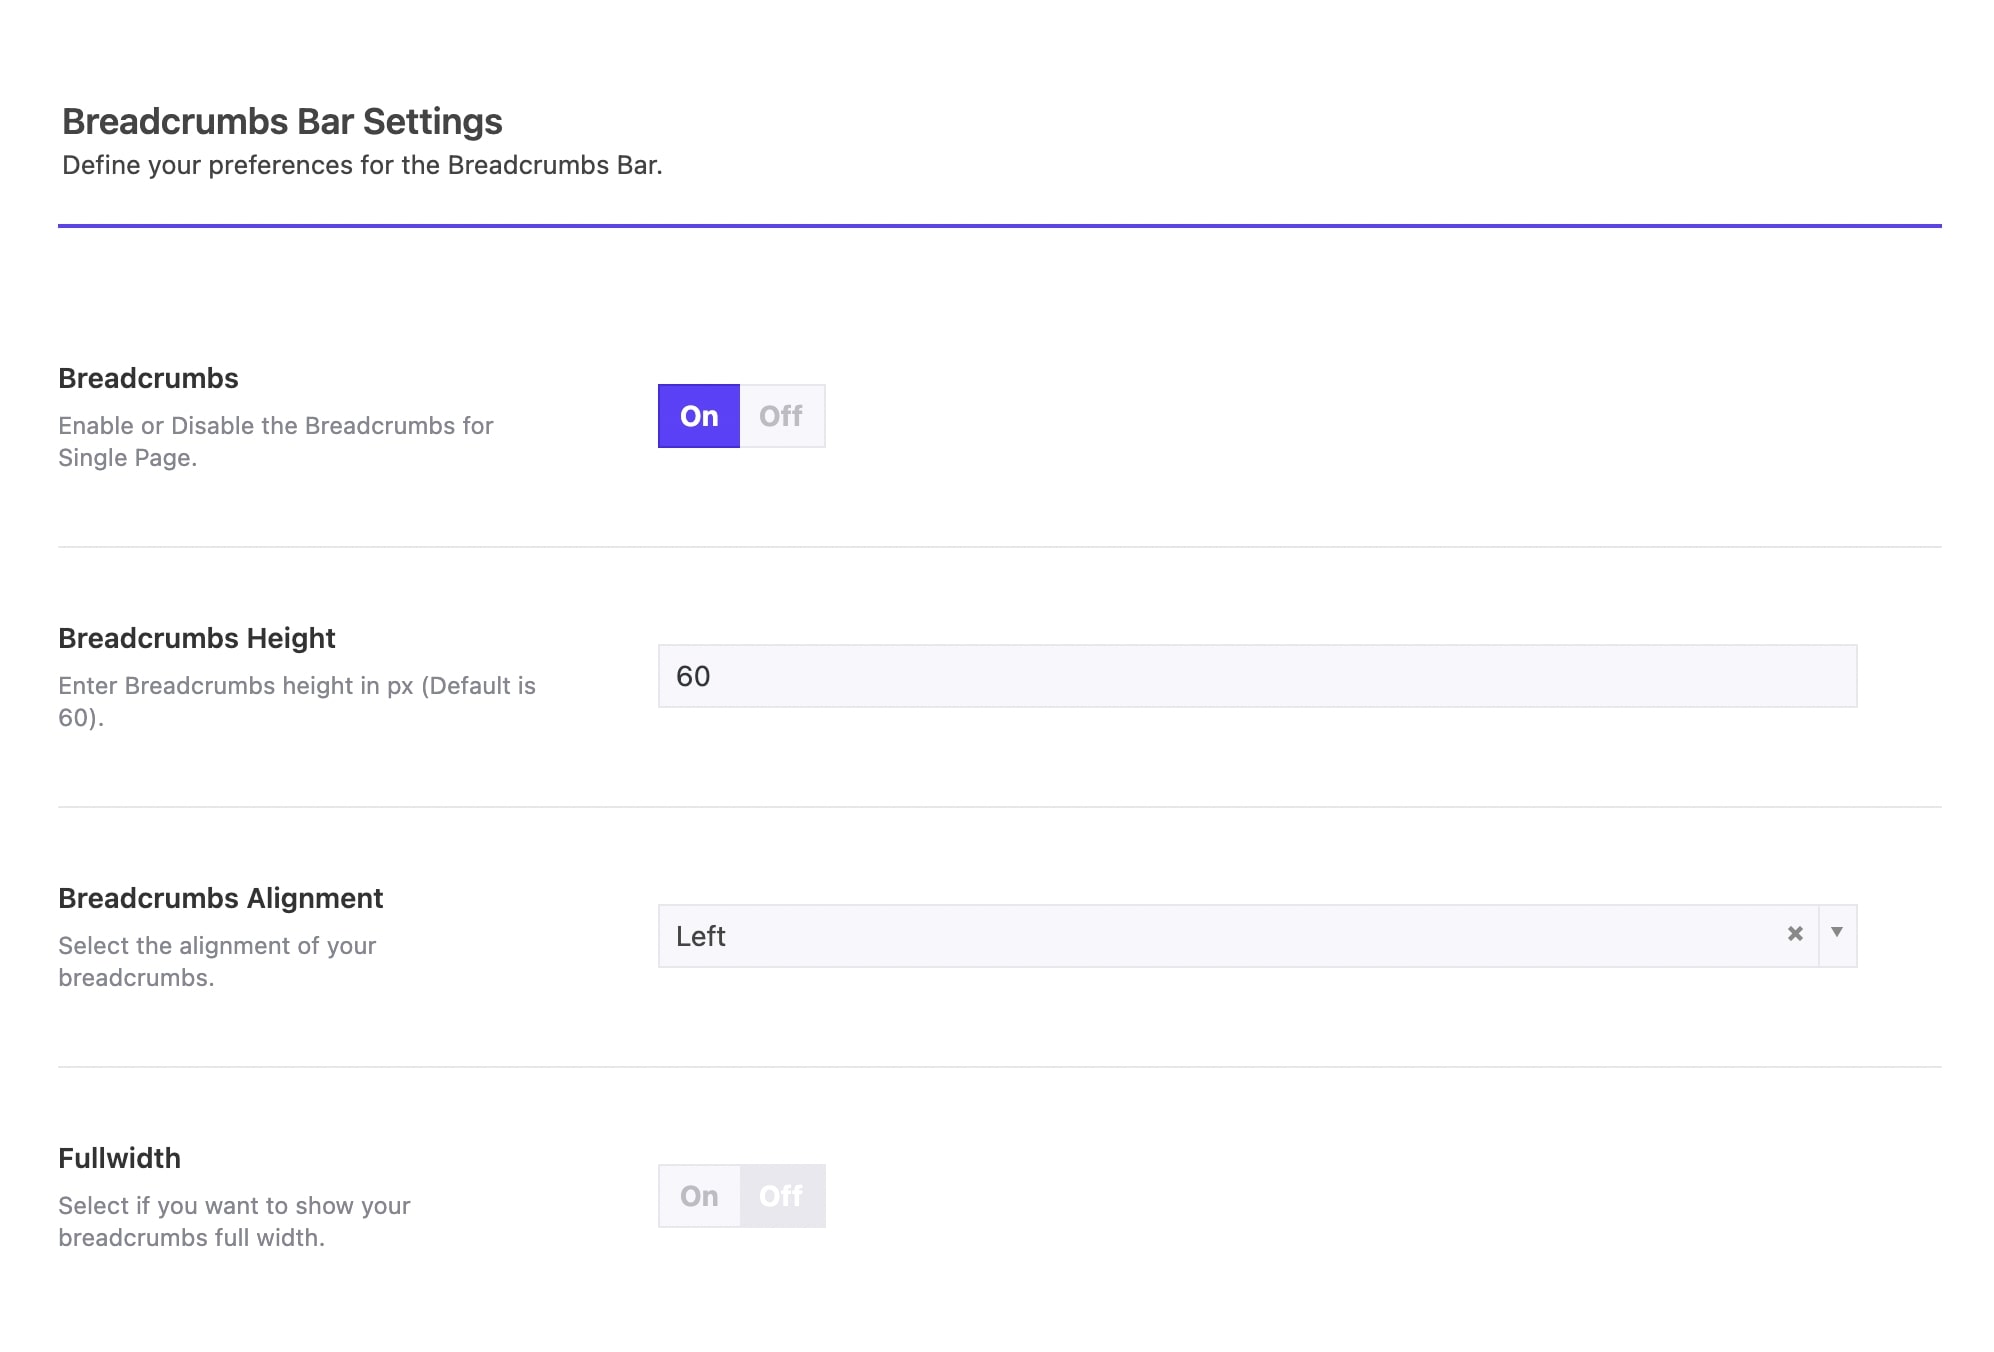Image resolution: width=1994 pixels, height=1352 pixels.
Task: Click the Breadcrumbs option label
Action: coord(148,378)
